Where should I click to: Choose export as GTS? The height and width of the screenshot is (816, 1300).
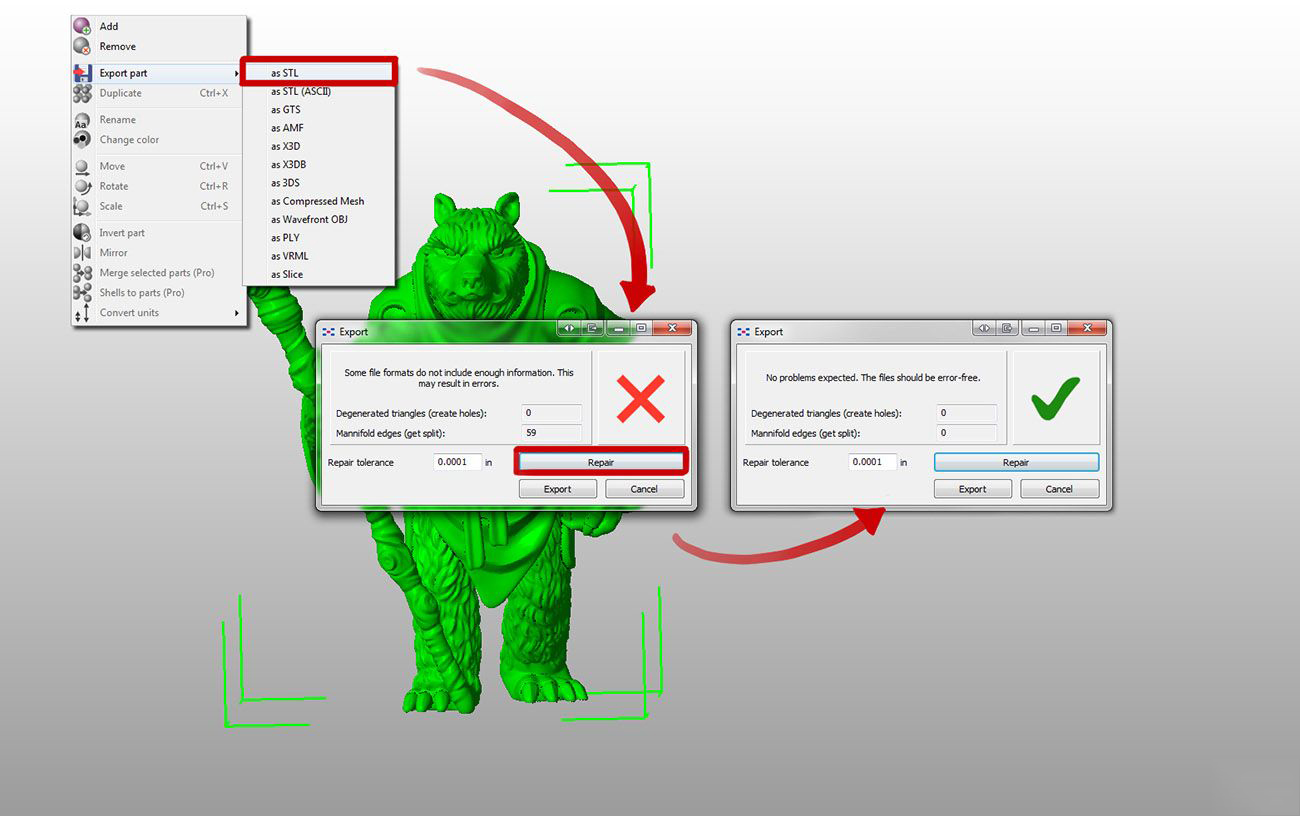(x=320, y=110)
